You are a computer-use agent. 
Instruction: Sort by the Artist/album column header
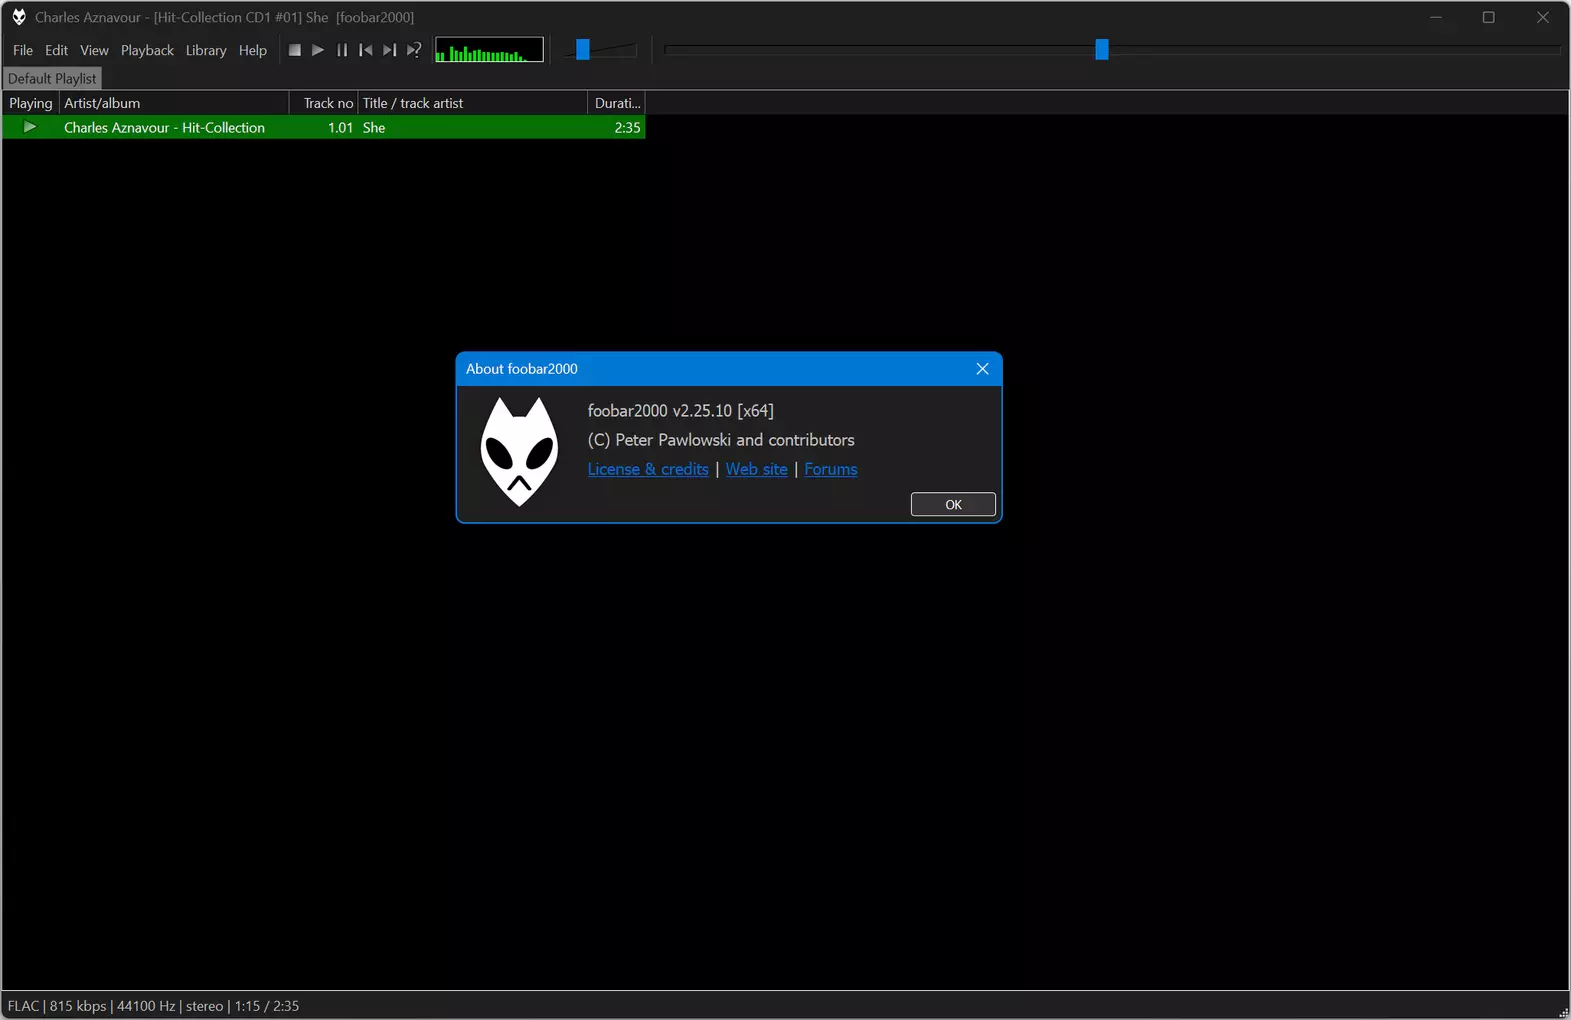pyautogui.click(x=174, y=103)
